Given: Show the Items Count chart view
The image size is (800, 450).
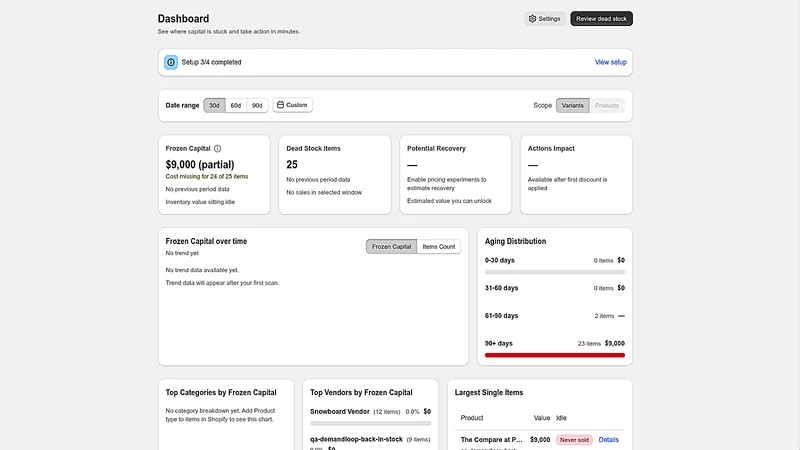Looking at the screenshot, I should pos(439,246).
